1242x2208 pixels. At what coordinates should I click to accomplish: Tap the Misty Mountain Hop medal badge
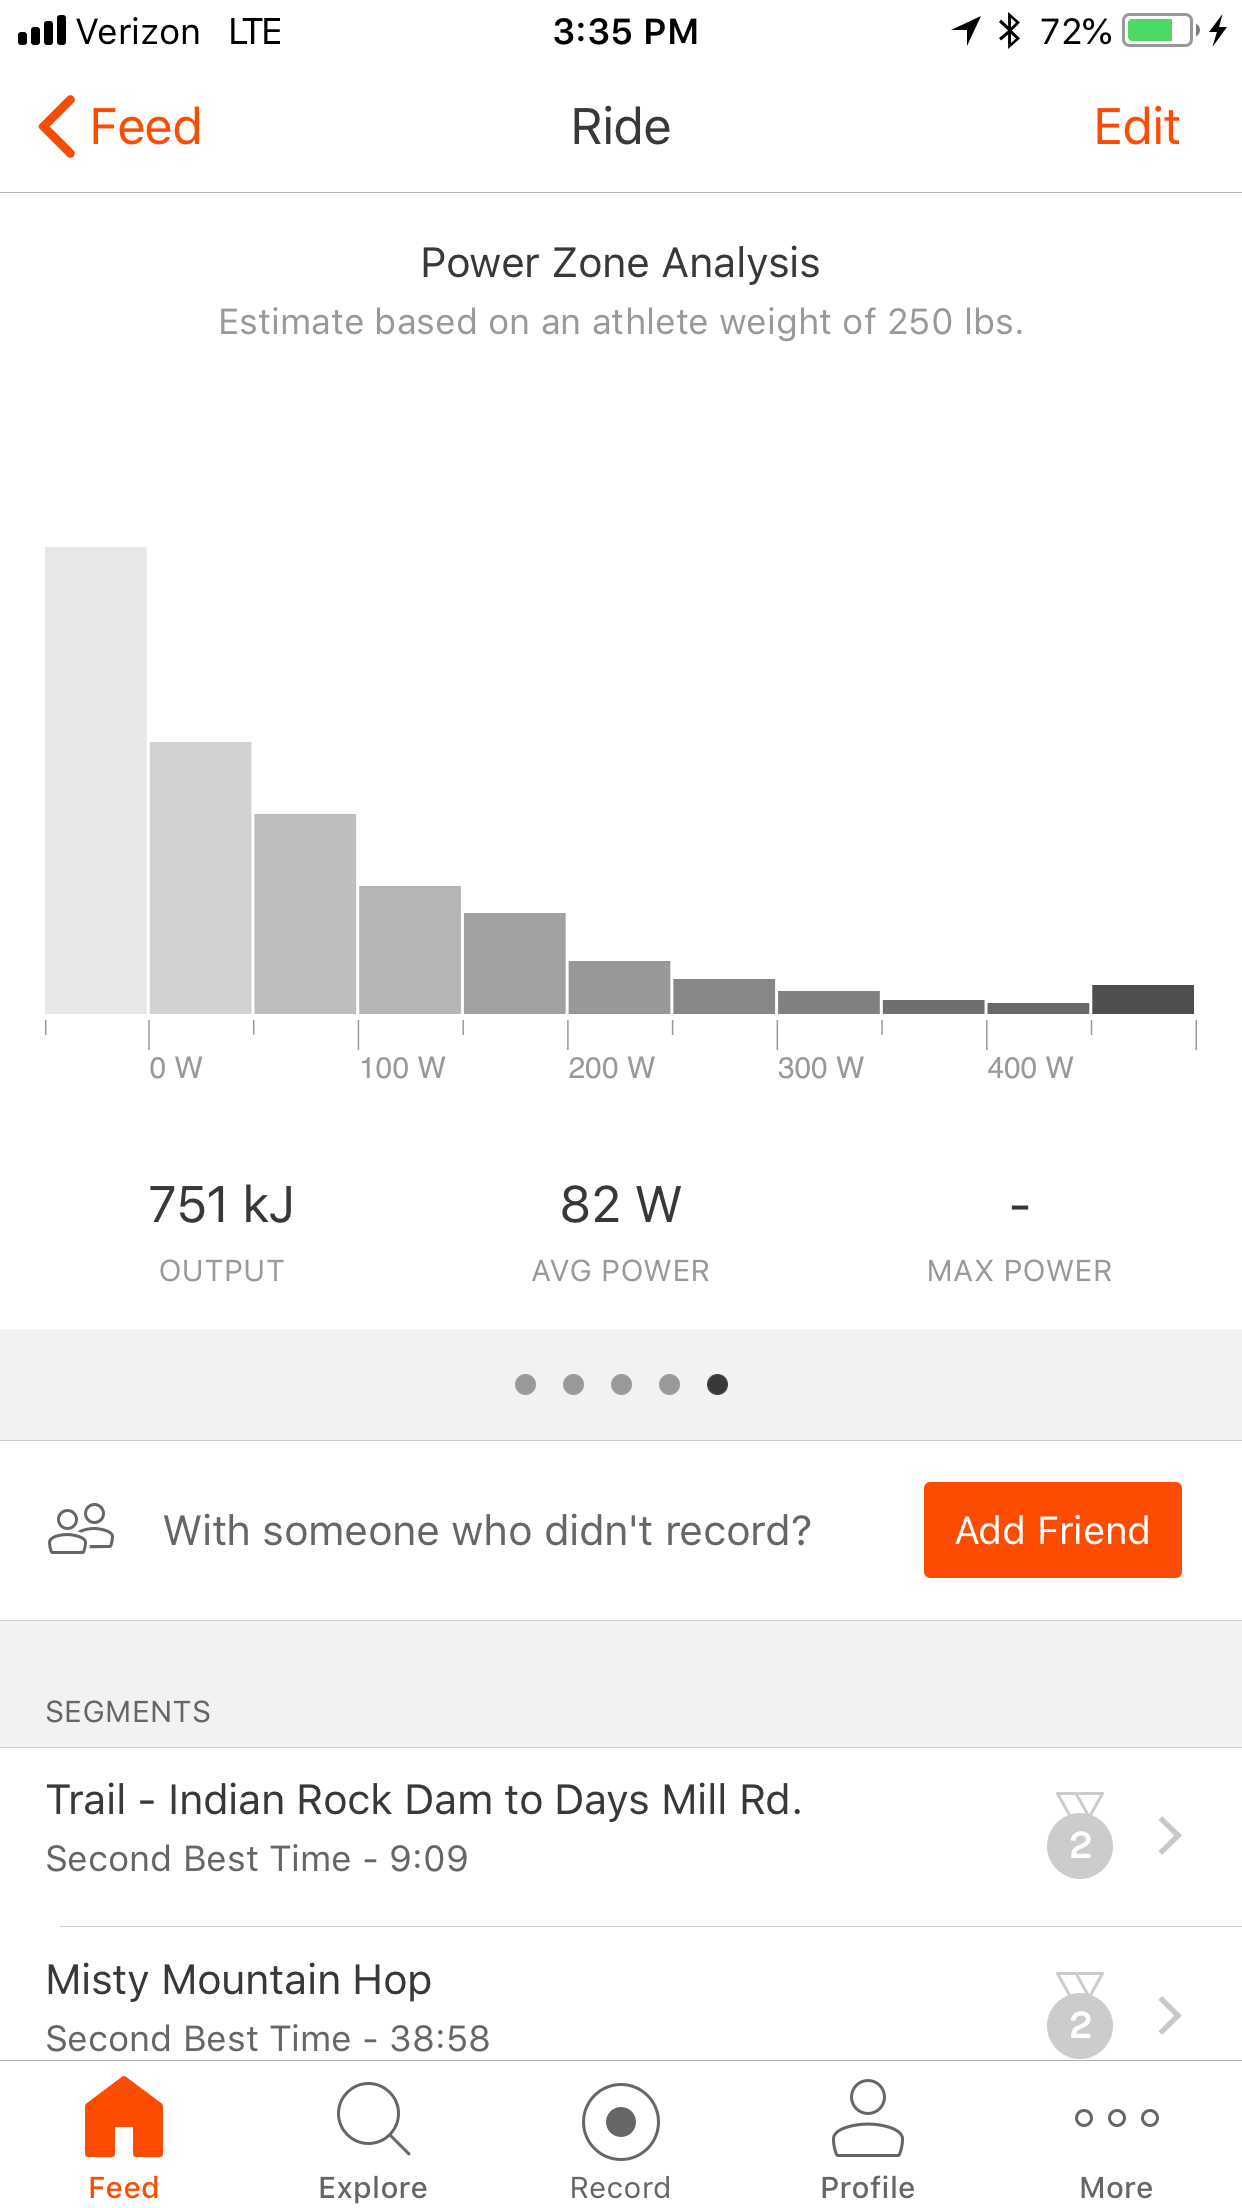(x=1079, y=2014)
